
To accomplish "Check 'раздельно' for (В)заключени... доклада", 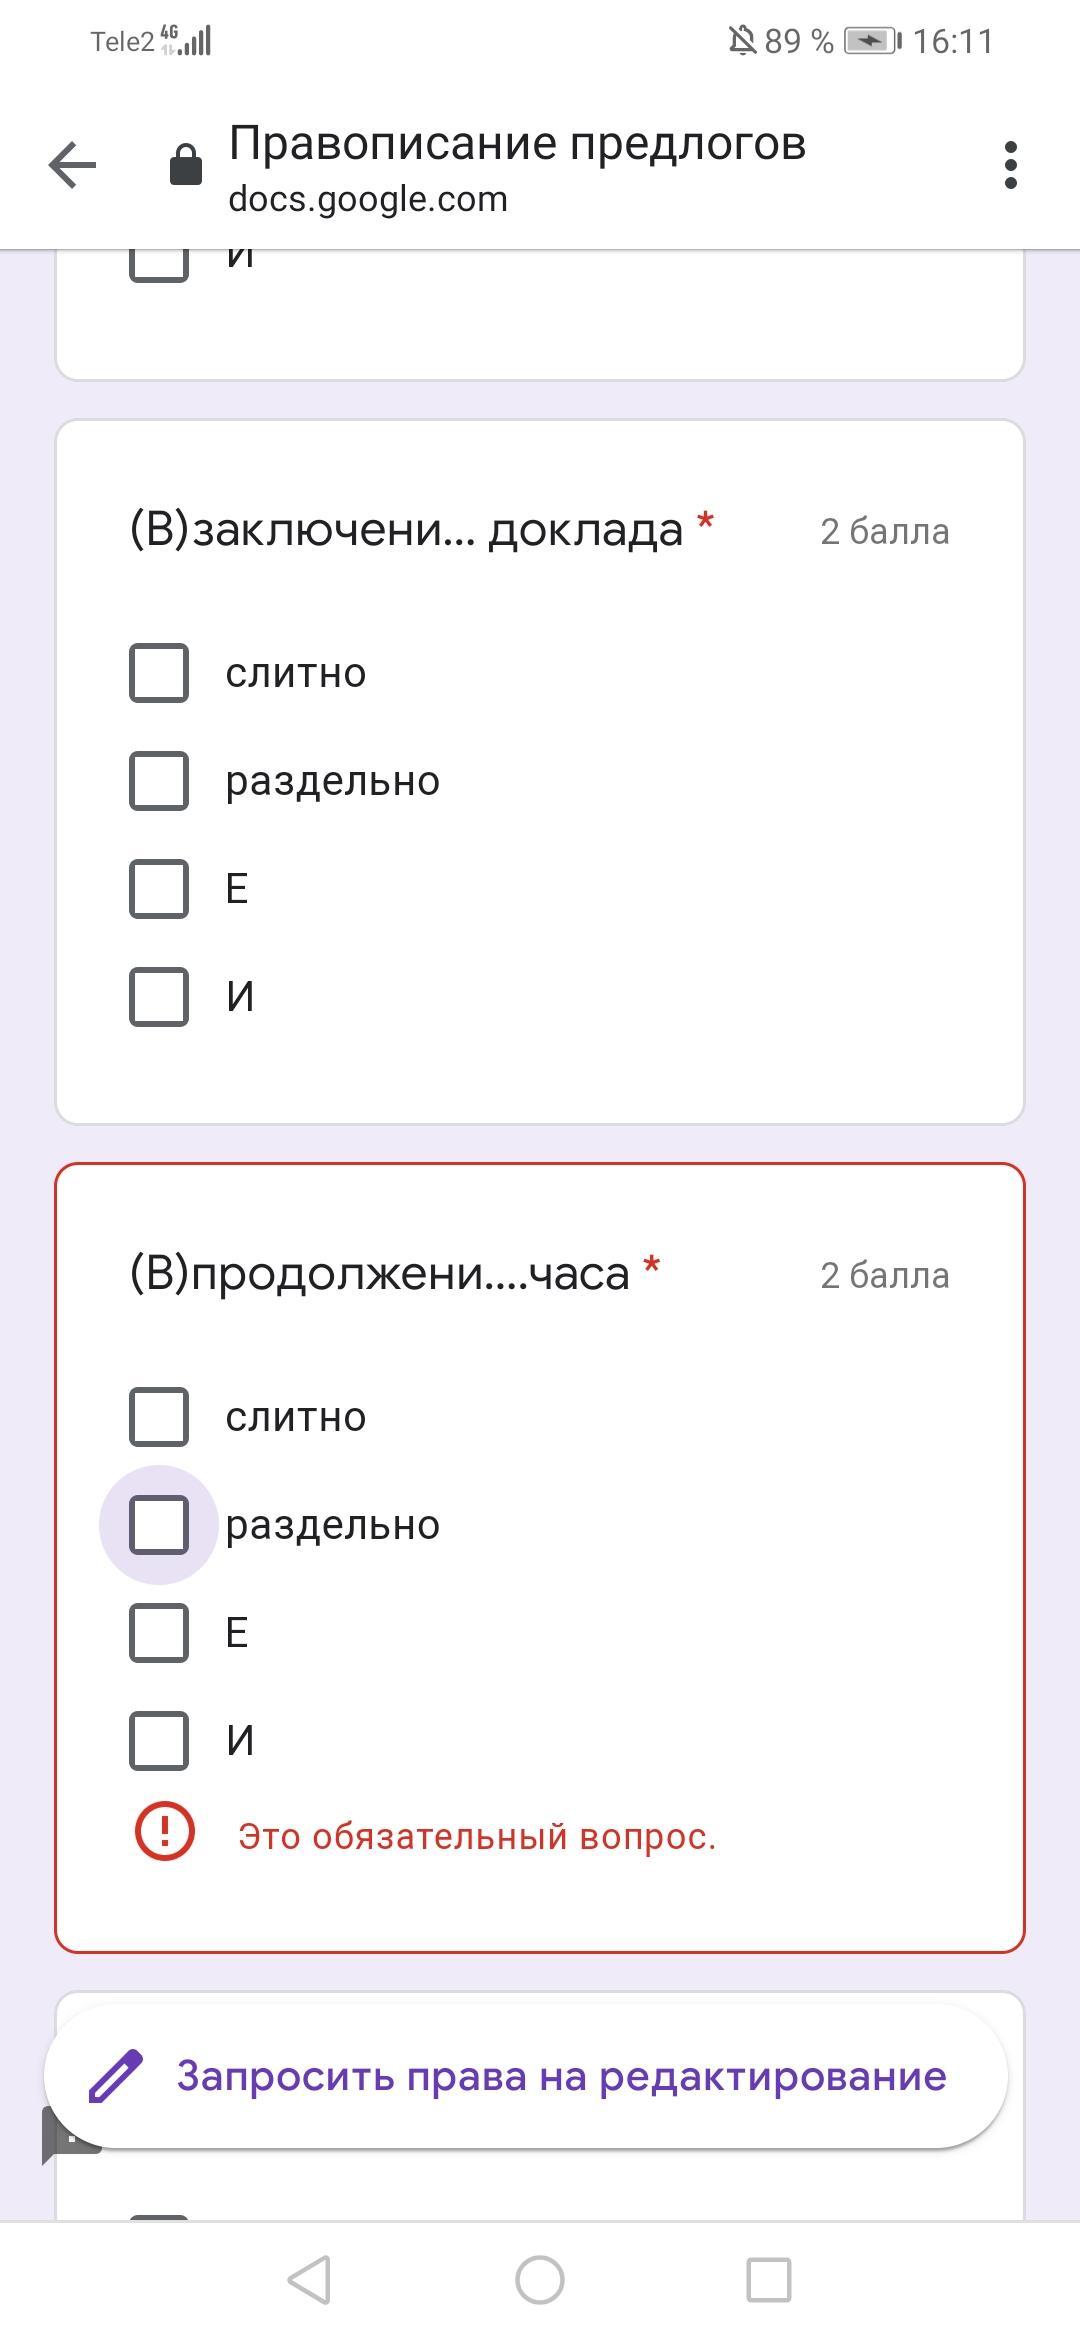I will [159, 781].
